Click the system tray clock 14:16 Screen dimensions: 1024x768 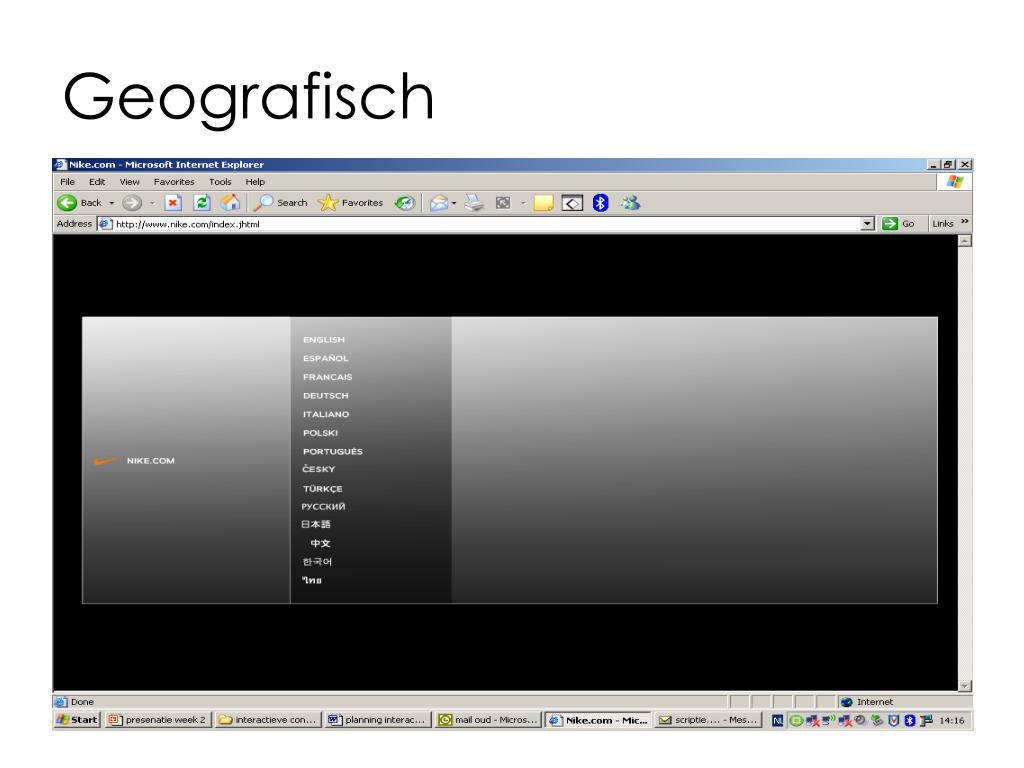pyautogui.click(x=952, y=720)
